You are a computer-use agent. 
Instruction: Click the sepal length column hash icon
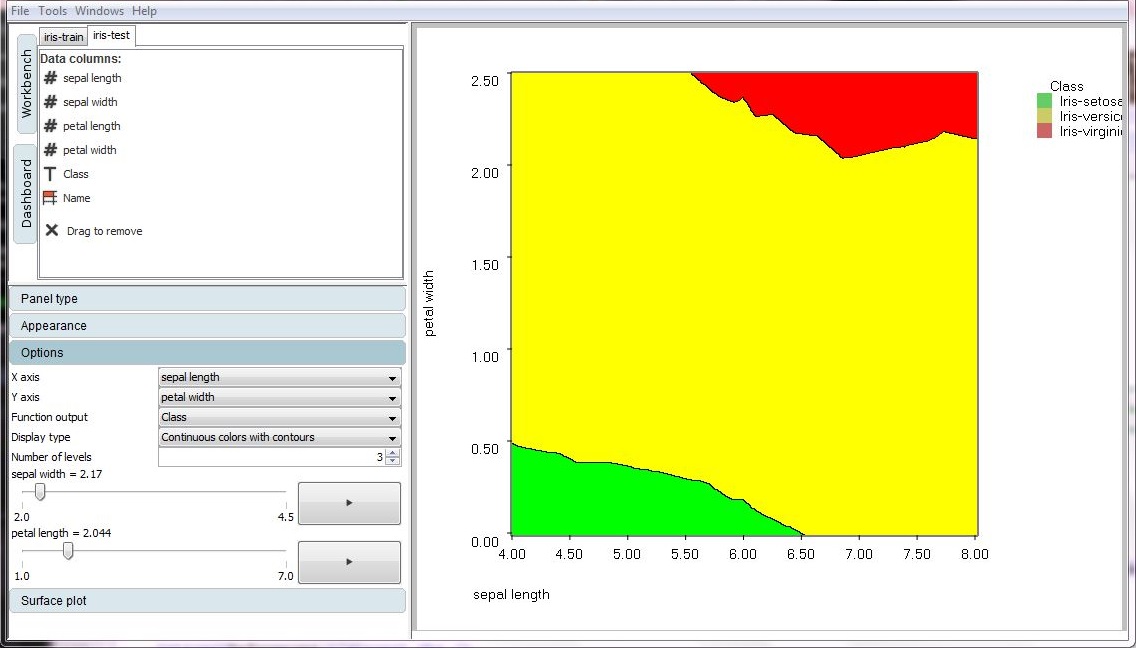tap(51, 78)
